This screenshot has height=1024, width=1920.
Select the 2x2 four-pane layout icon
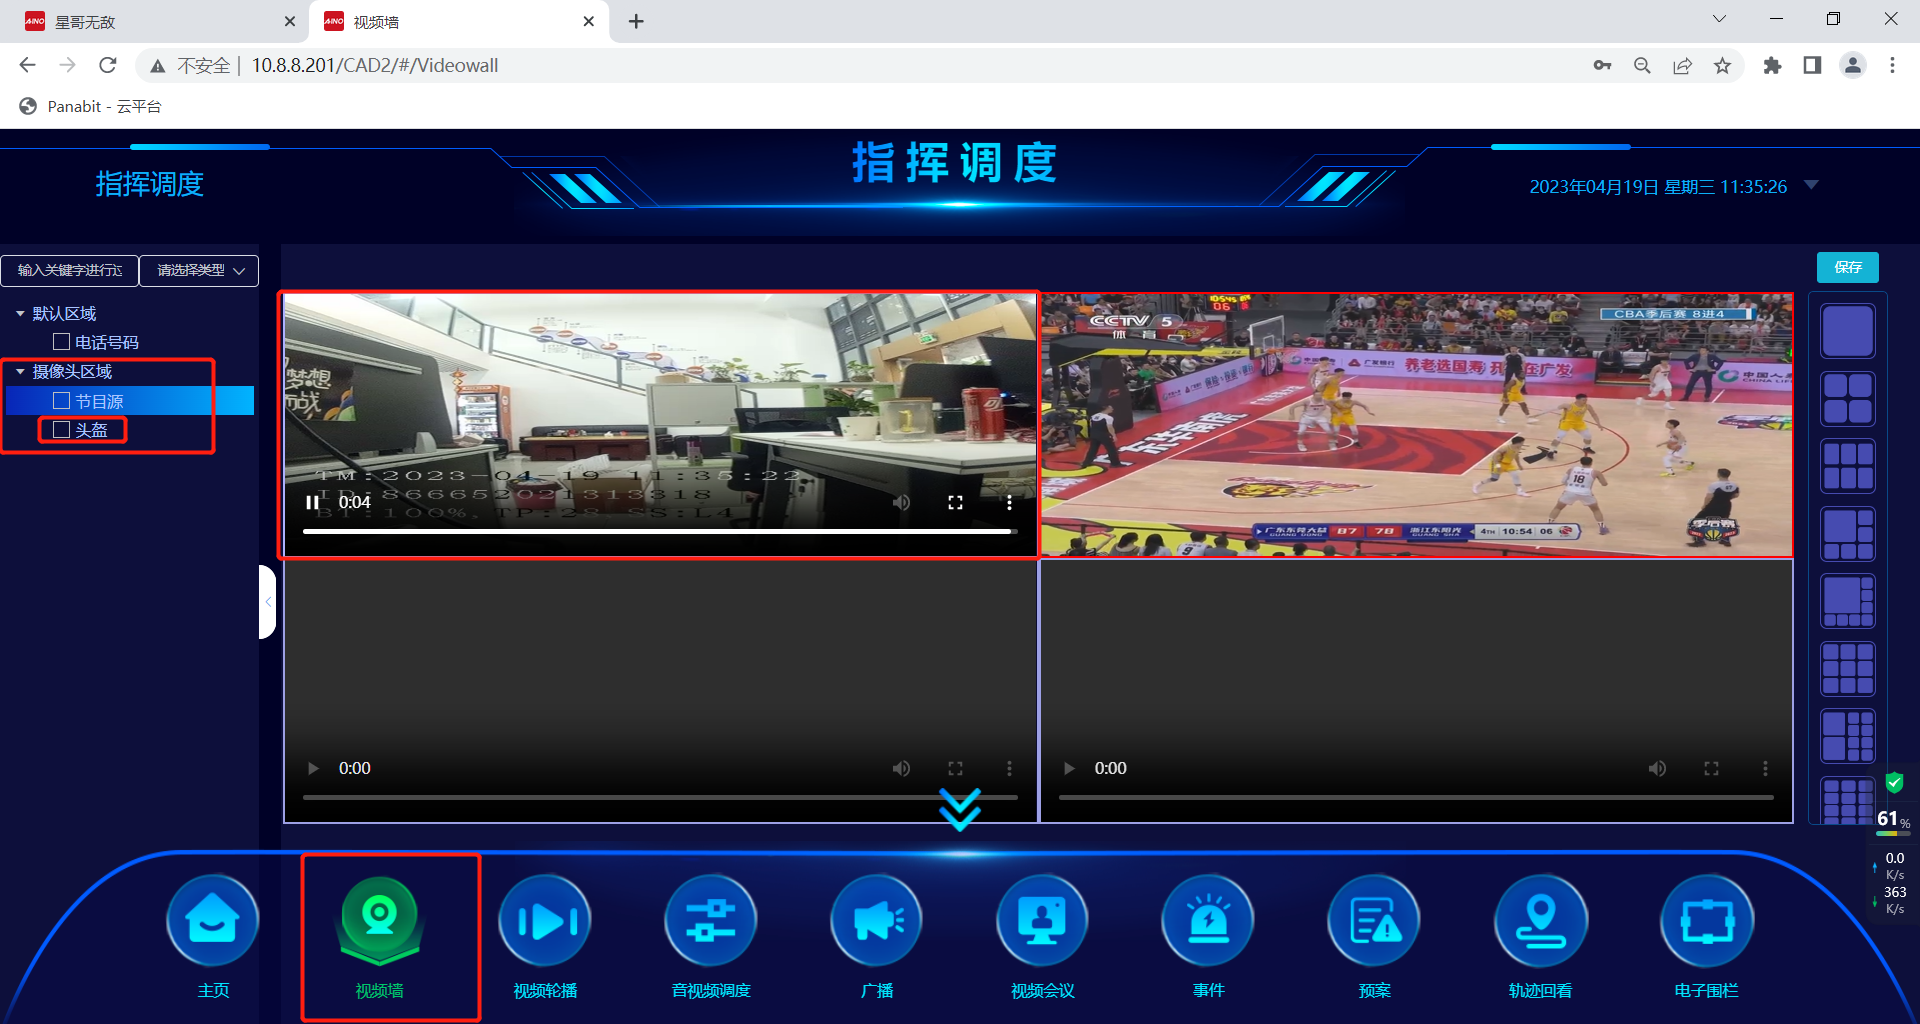click(x=1847, y=399)
